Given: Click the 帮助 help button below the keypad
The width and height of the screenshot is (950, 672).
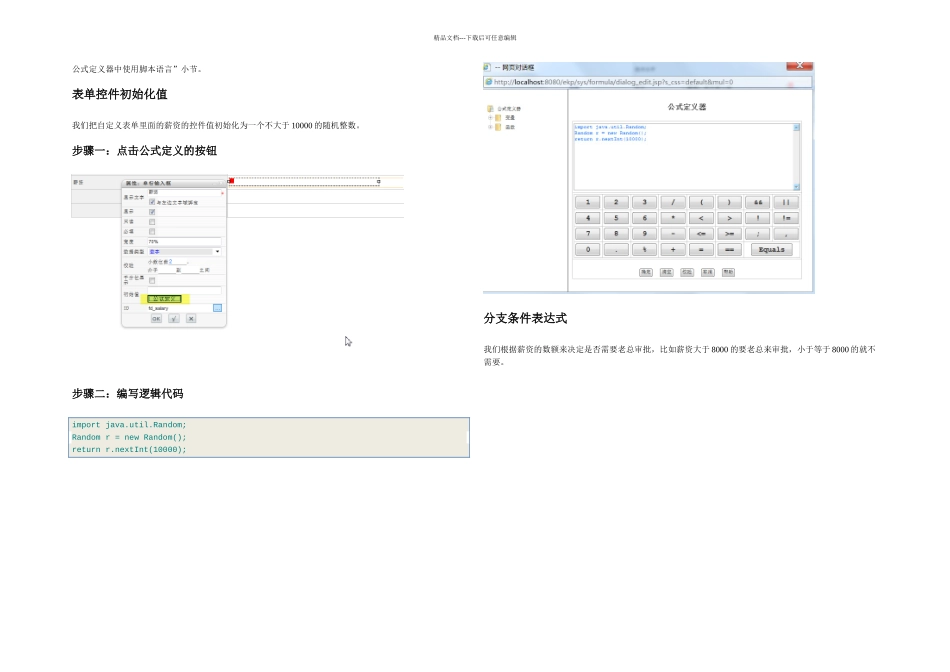Looking at the screenshot, I should [x=728, y=272].
